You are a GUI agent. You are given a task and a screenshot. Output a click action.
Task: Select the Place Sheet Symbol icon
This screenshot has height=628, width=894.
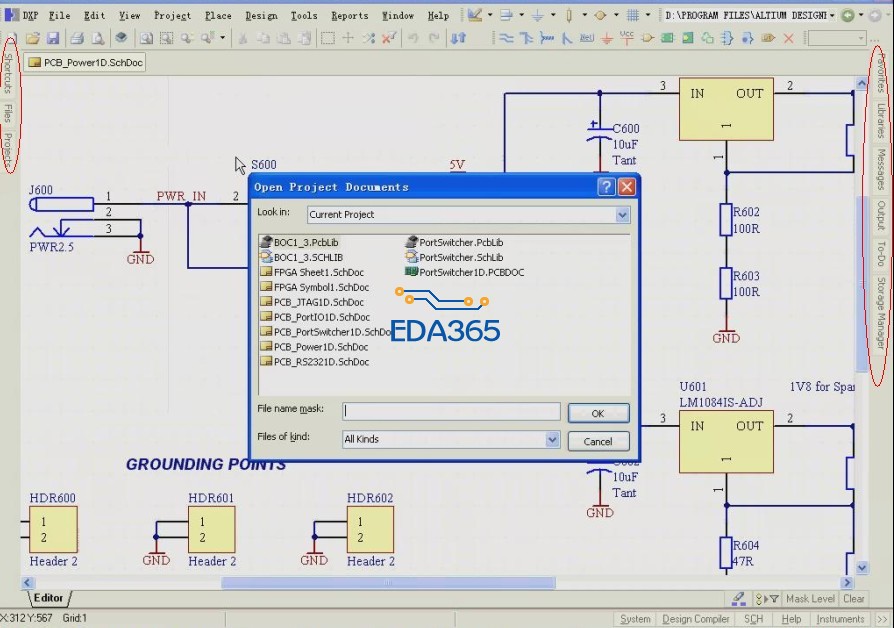(667, 38)
